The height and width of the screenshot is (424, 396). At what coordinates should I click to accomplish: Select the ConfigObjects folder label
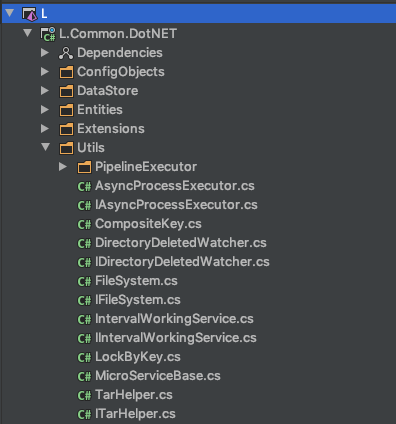pos(121,72)
